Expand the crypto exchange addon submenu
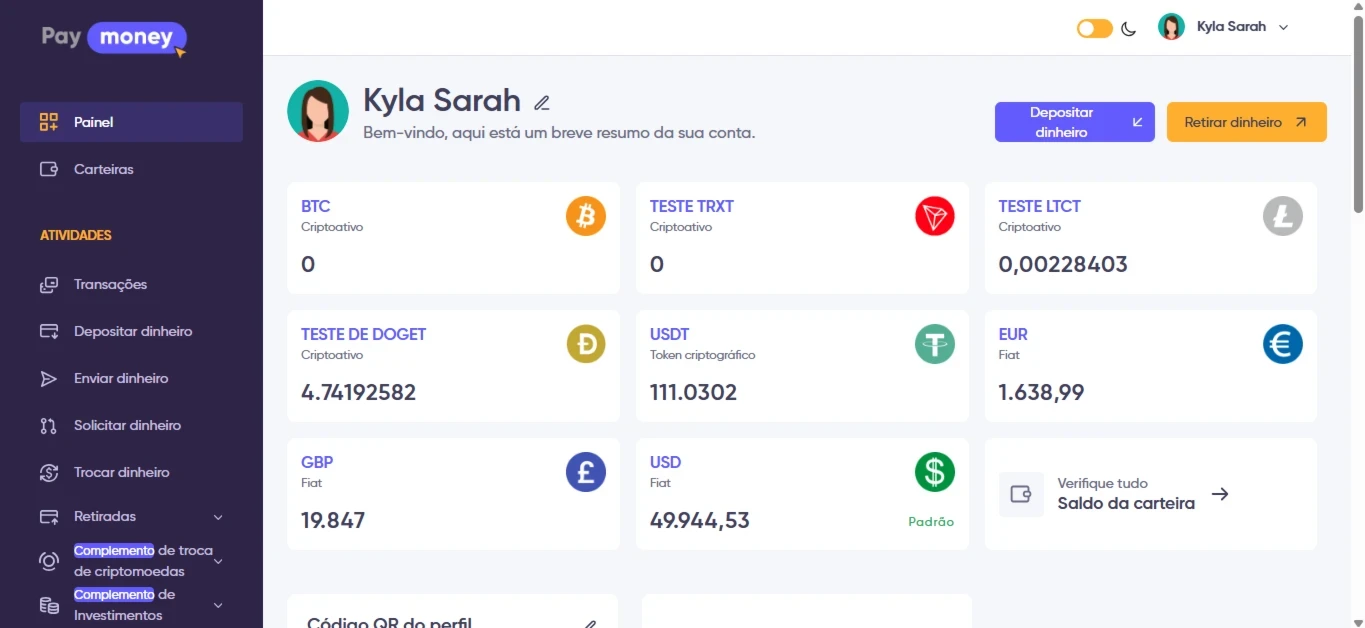The image size is (1365, 628). click(x=218, y=561)
